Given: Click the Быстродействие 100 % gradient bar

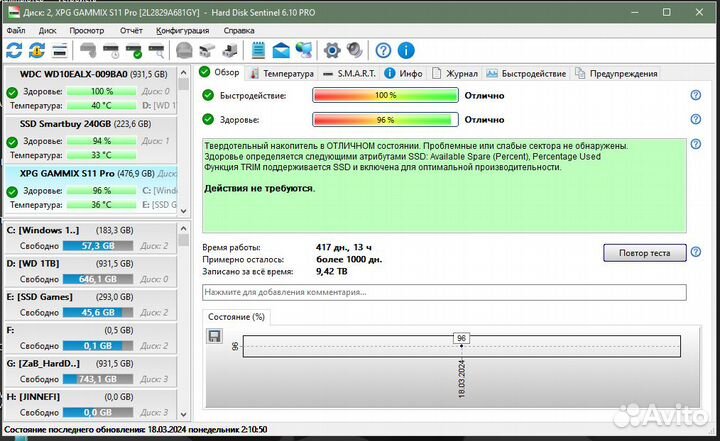Looking at the screenshot, I should (385, 95).
